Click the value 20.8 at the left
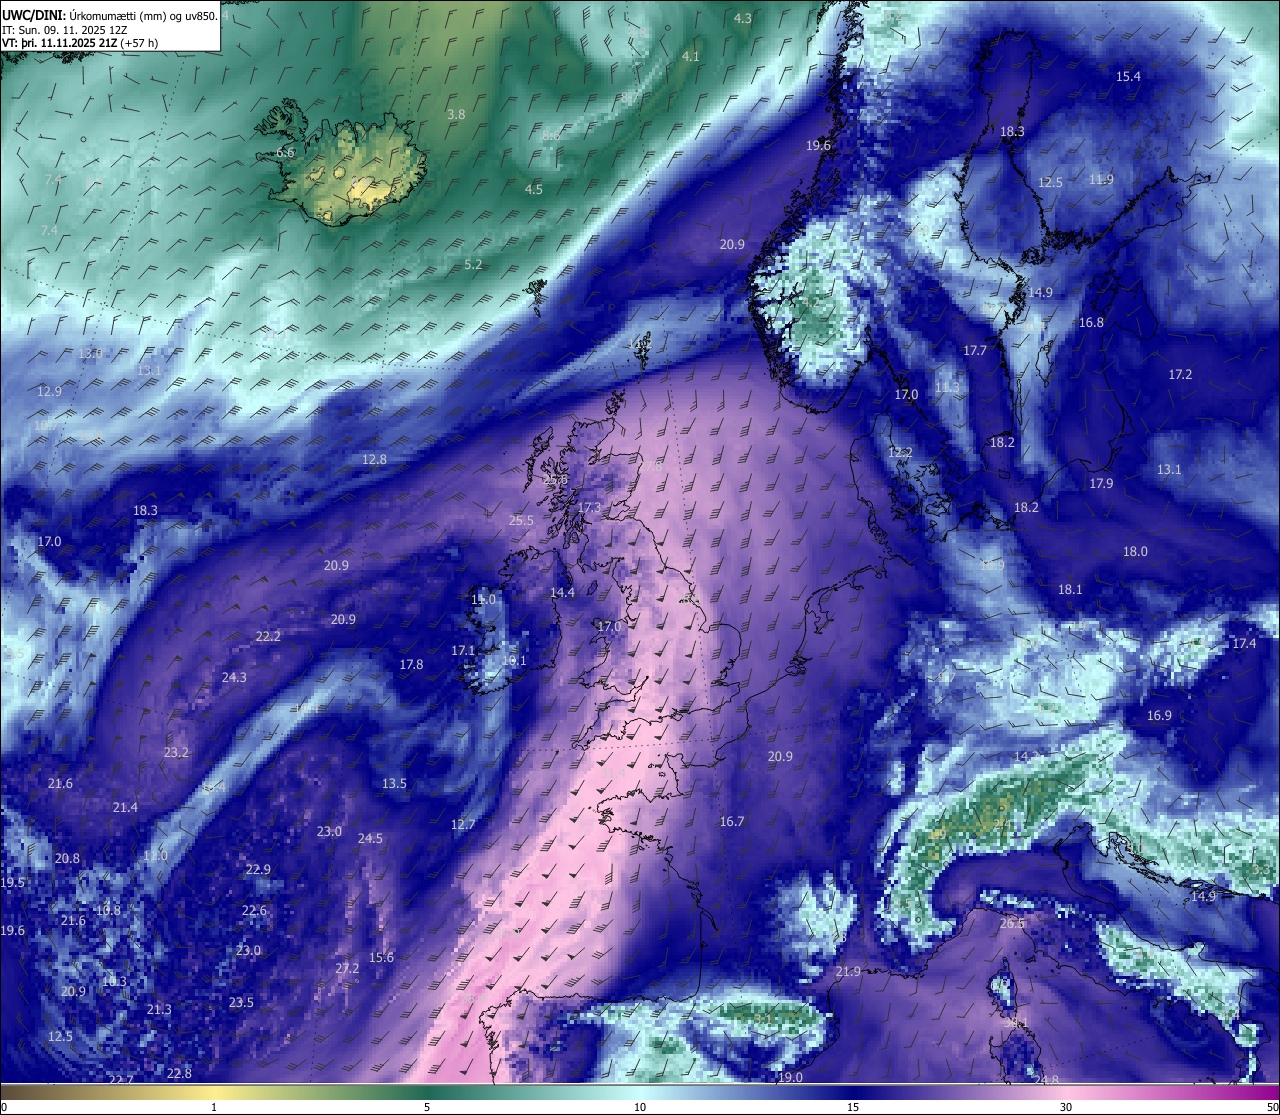 [x=67, y=859]
